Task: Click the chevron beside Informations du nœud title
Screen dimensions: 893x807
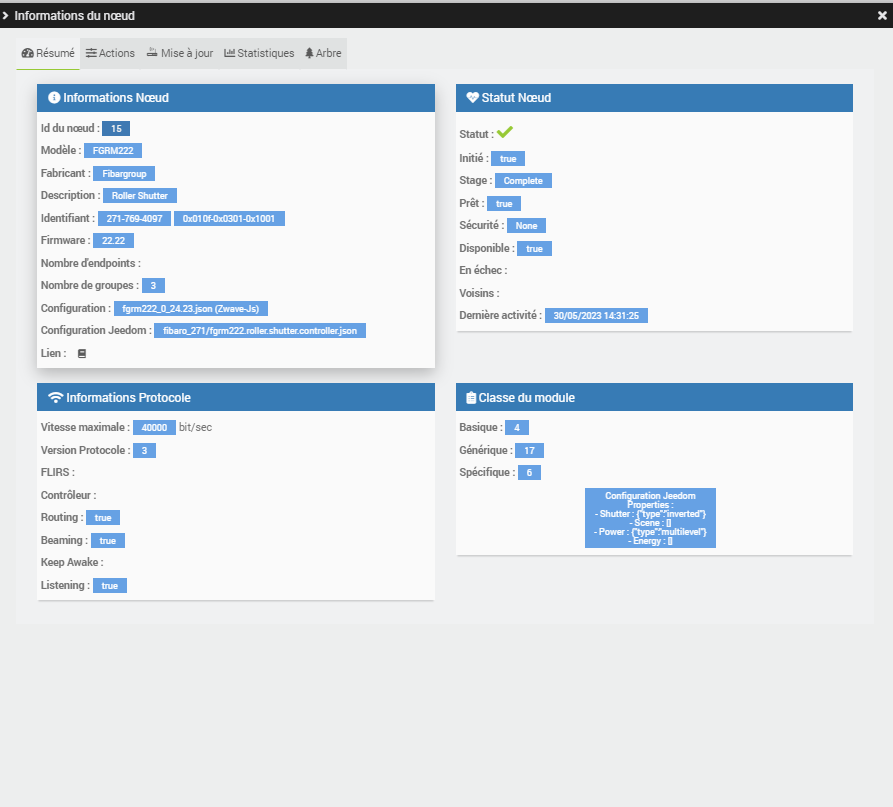Action: (x=6, y=16)
